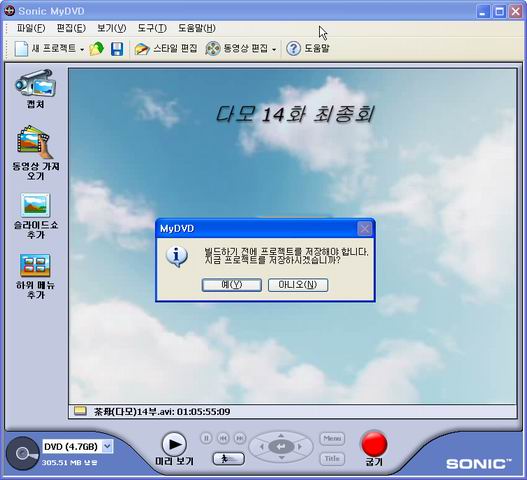
Task: Open the 도움말(H) menu
Action: click(197, 28)
